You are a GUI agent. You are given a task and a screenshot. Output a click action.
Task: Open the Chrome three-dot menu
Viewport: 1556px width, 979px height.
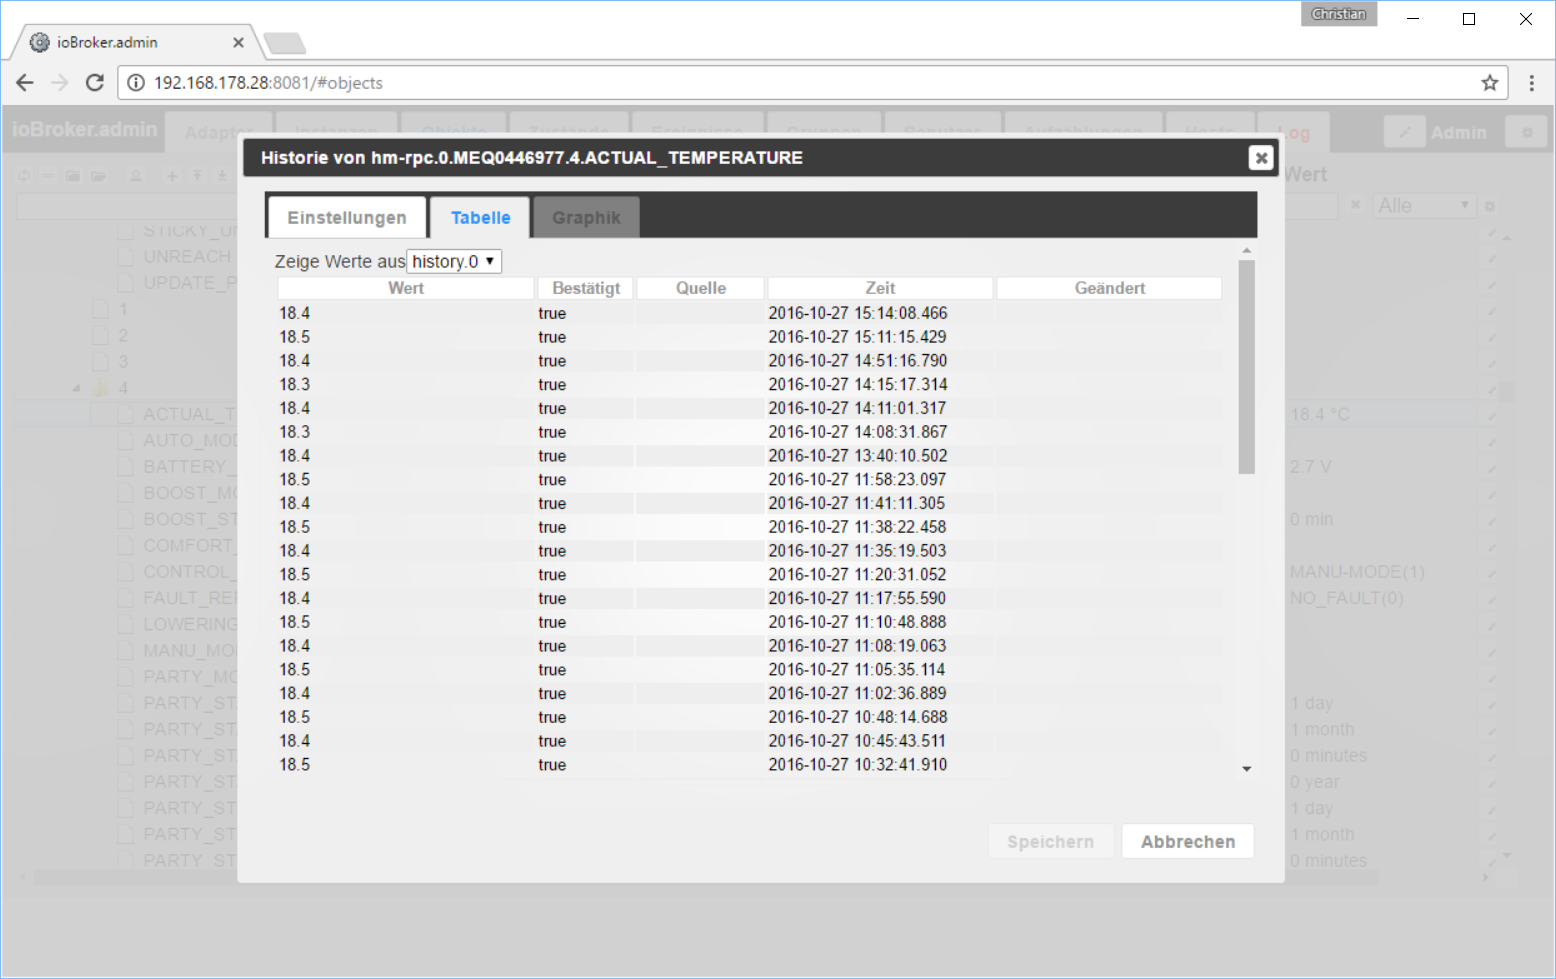1531,83
